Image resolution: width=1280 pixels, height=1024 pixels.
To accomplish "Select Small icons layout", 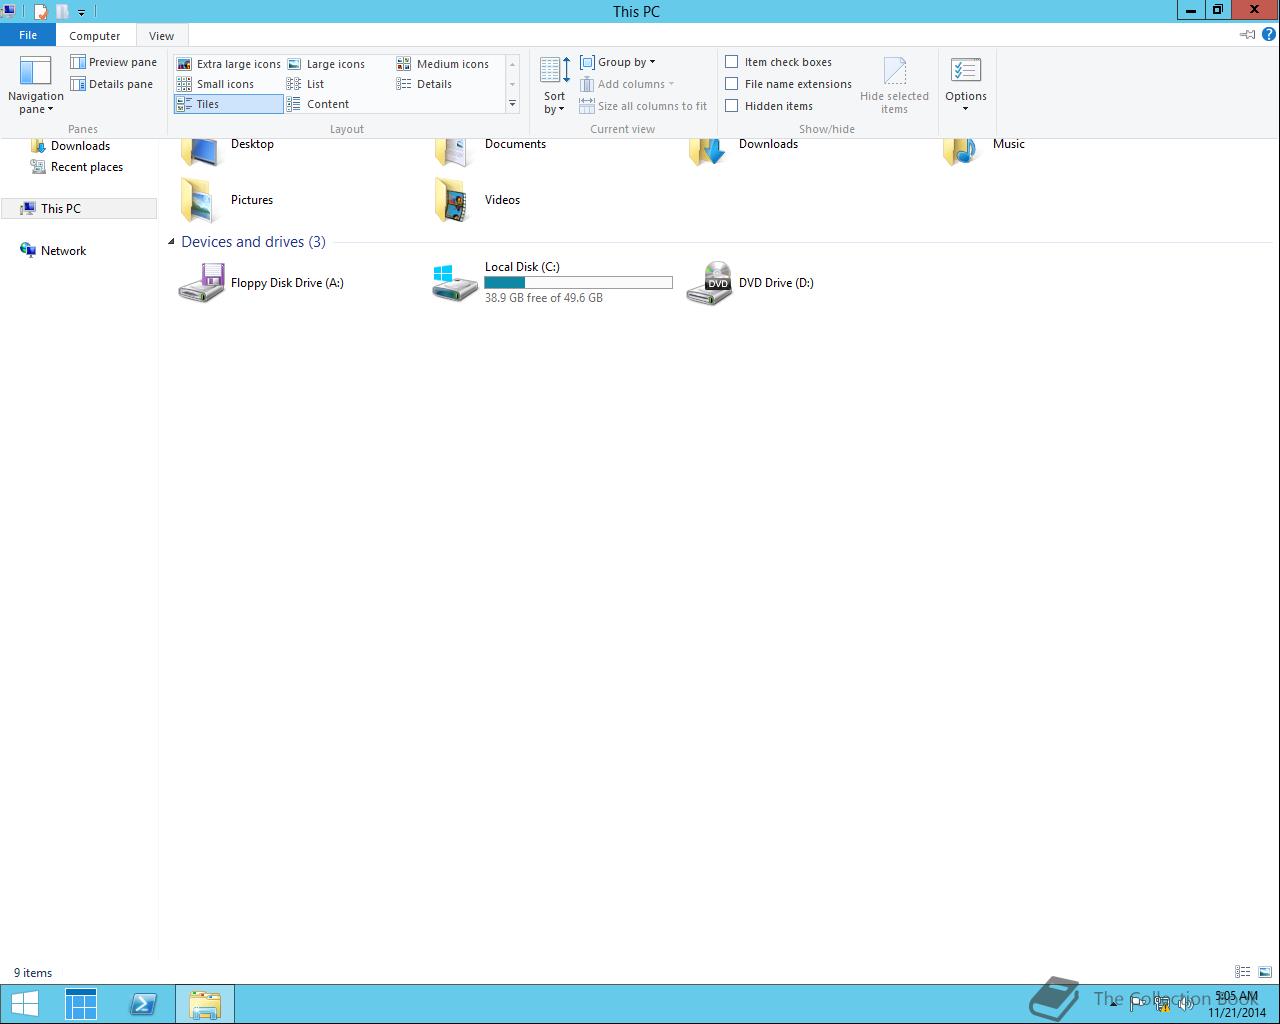I will pos(215,84).
